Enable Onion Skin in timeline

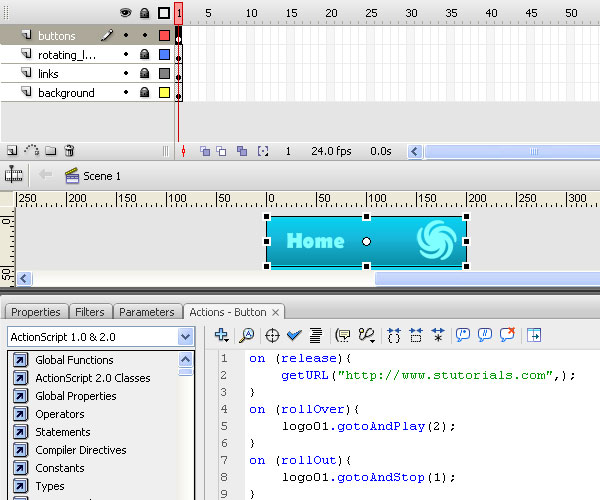(x=205, y=151)
